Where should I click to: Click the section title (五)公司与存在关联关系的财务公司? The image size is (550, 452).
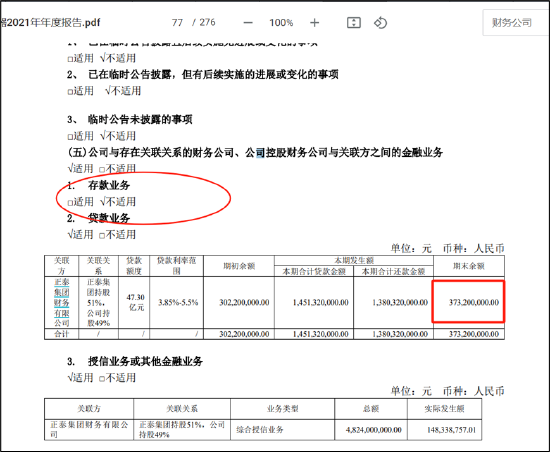point(255,153)
